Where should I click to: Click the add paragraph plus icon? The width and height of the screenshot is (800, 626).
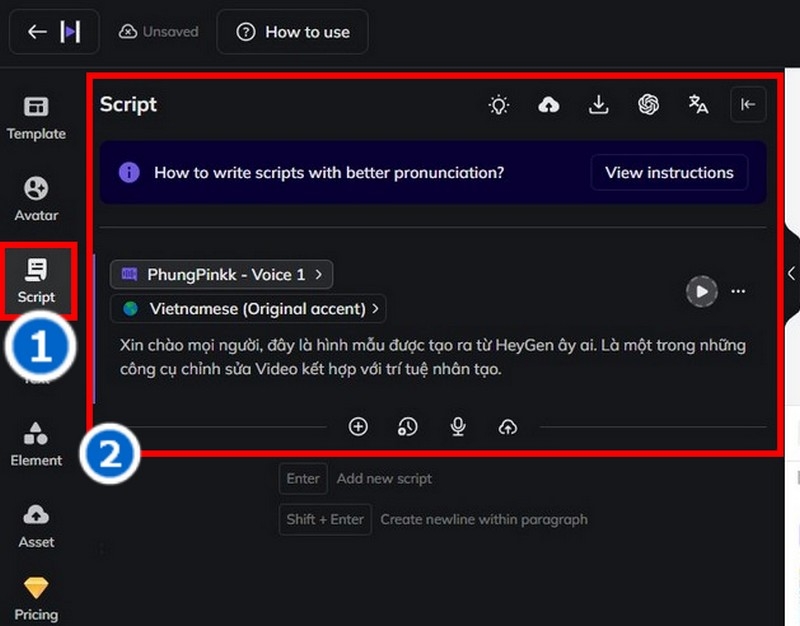(x=358, y=427)
